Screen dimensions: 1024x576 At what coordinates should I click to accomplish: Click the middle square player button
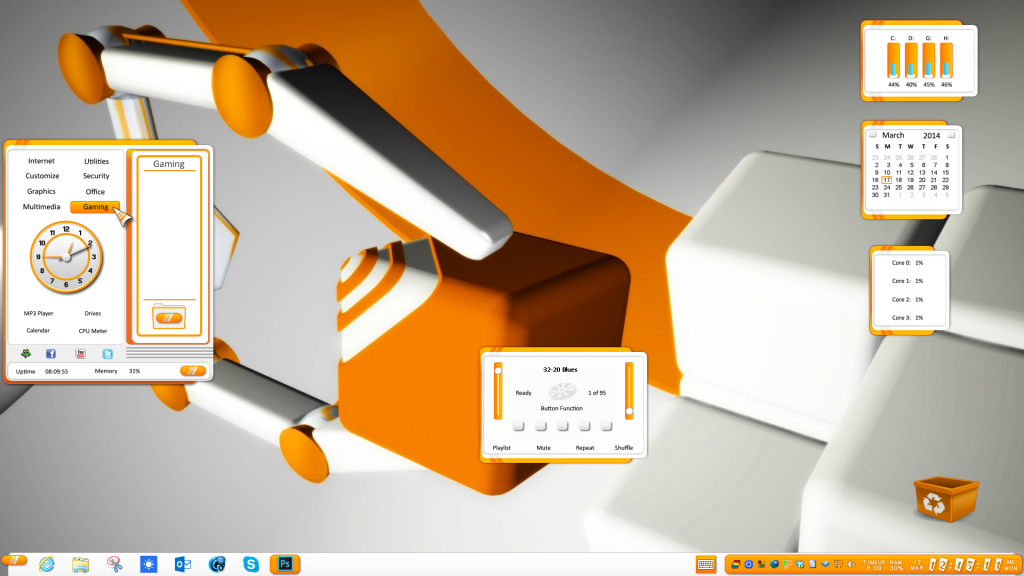(562, 426)
